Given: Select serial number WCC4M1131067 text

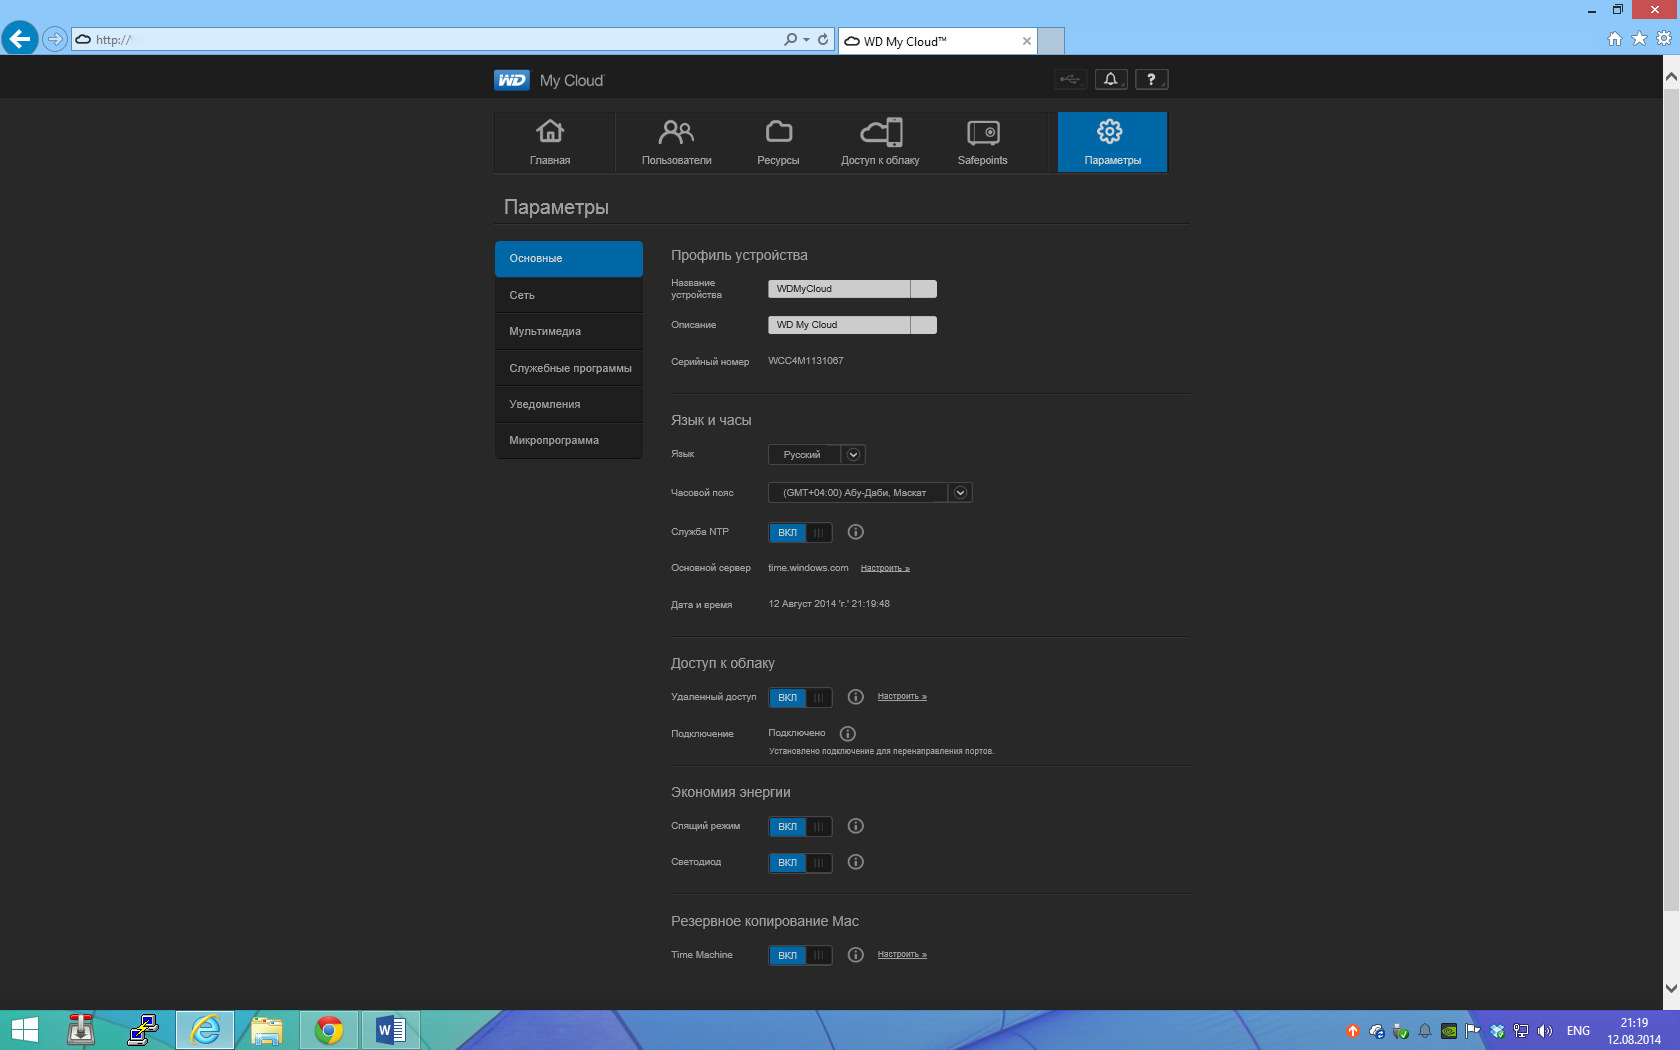Looking at the screenshot, I should coord(806,361).
